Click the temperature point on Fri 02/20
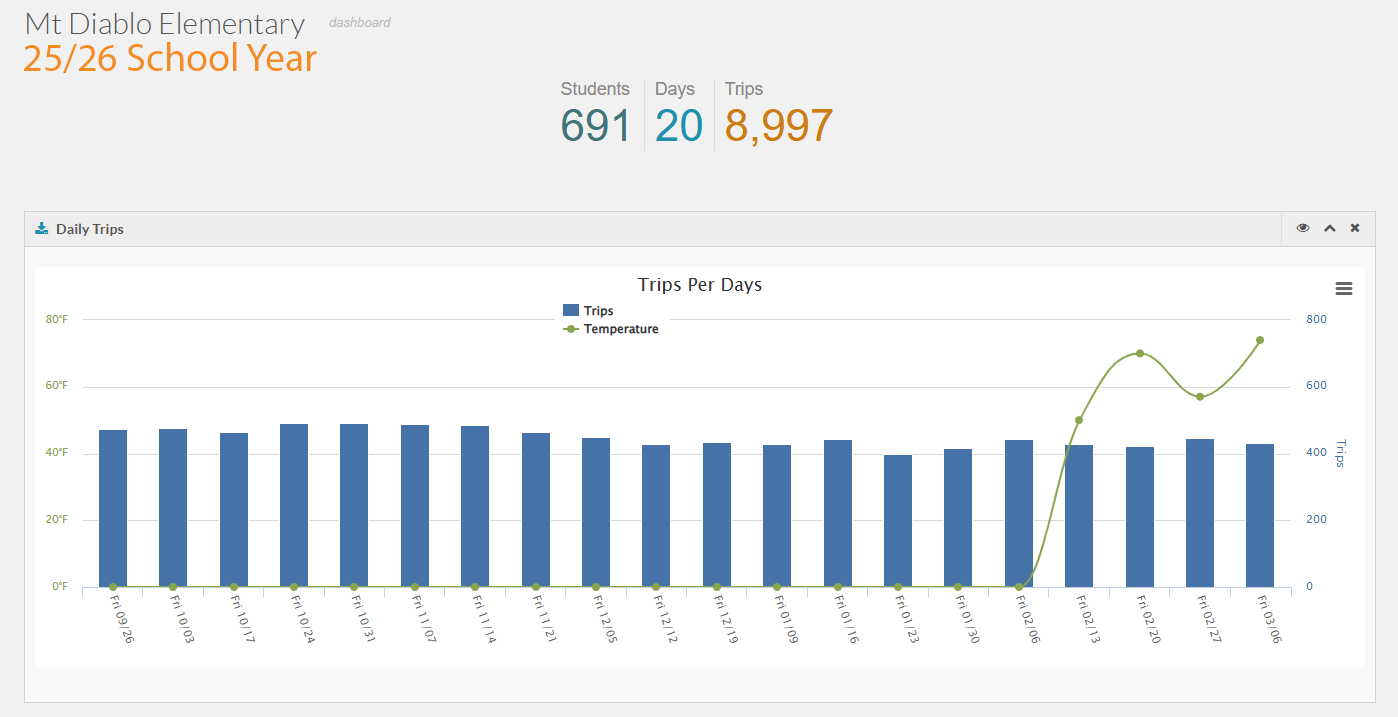The width and height of the screenshot is (1398, 717). point(1140,353)
